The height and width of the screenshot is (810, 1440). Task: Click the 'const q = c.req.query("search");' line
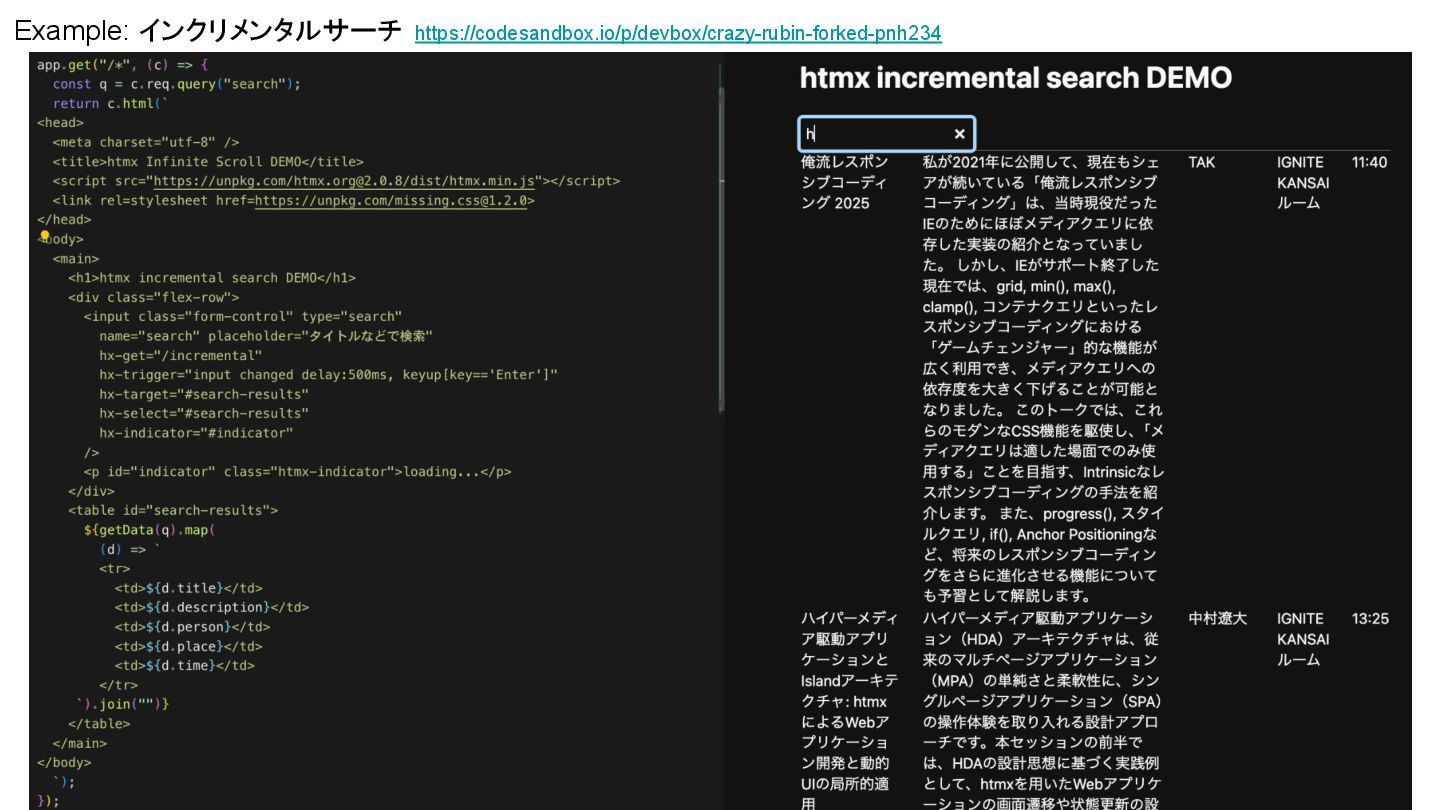(x=177, y=84)
